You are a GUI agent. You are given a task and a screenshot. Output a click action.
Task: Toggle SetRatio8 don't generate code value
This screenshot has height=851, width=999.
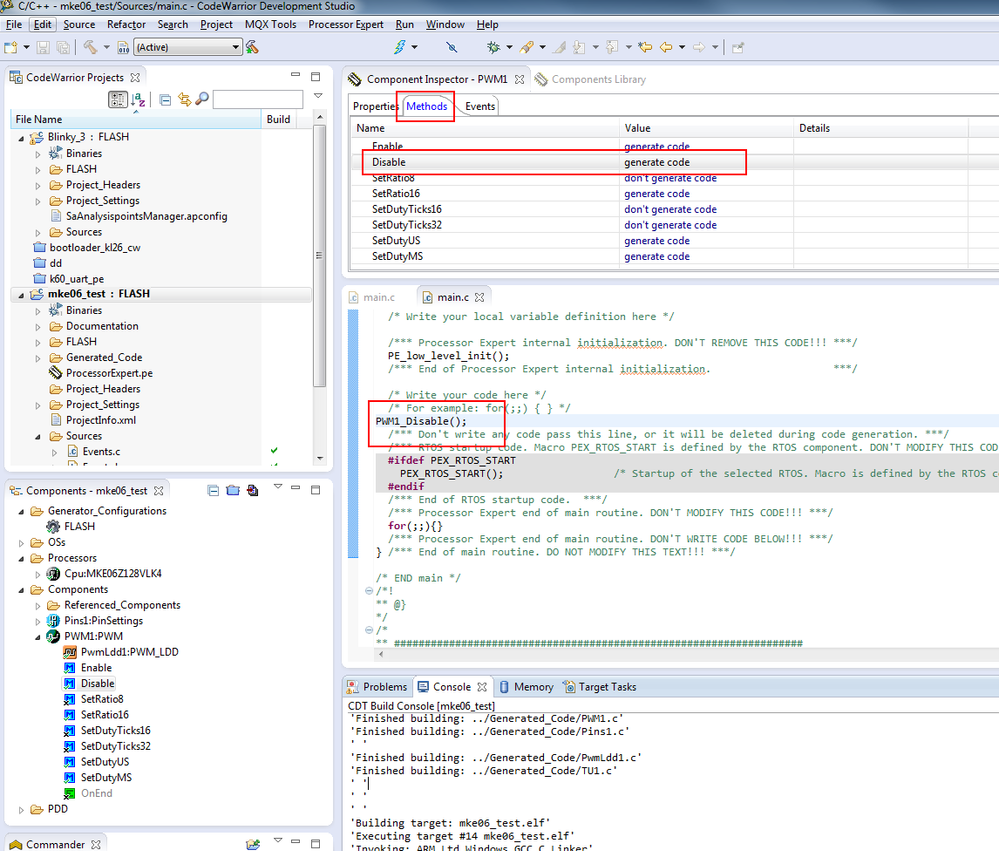[x=670, y=178]
